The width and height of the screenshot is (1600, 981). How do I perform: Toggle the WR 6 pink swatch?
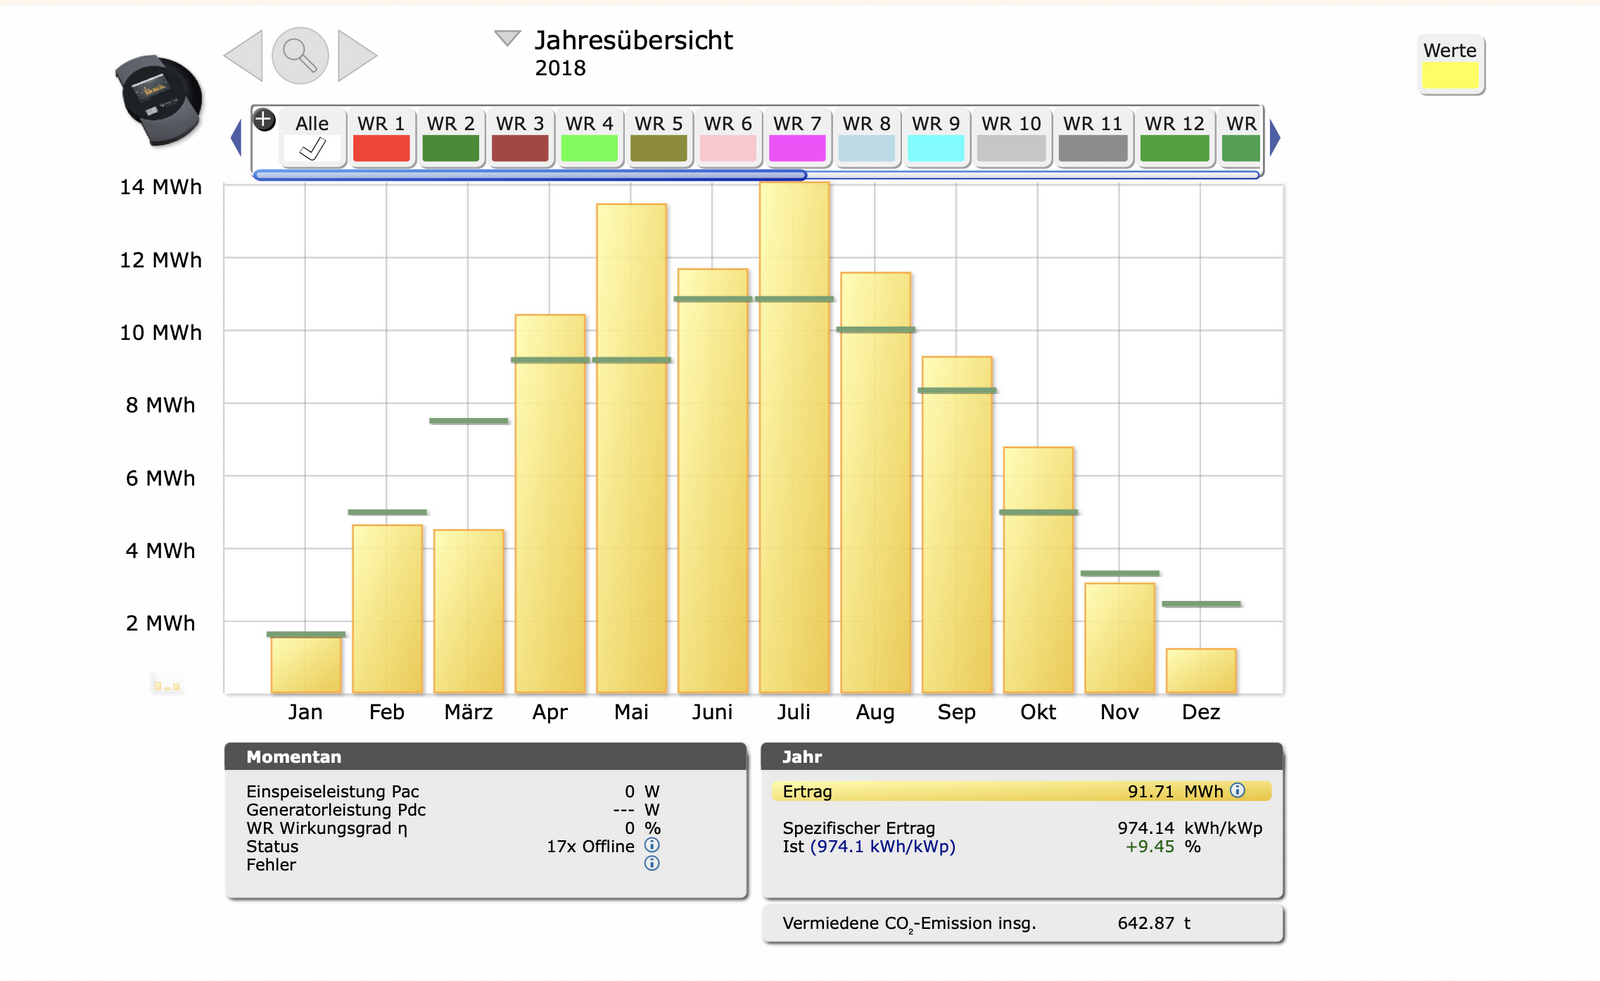click(728, 149)
